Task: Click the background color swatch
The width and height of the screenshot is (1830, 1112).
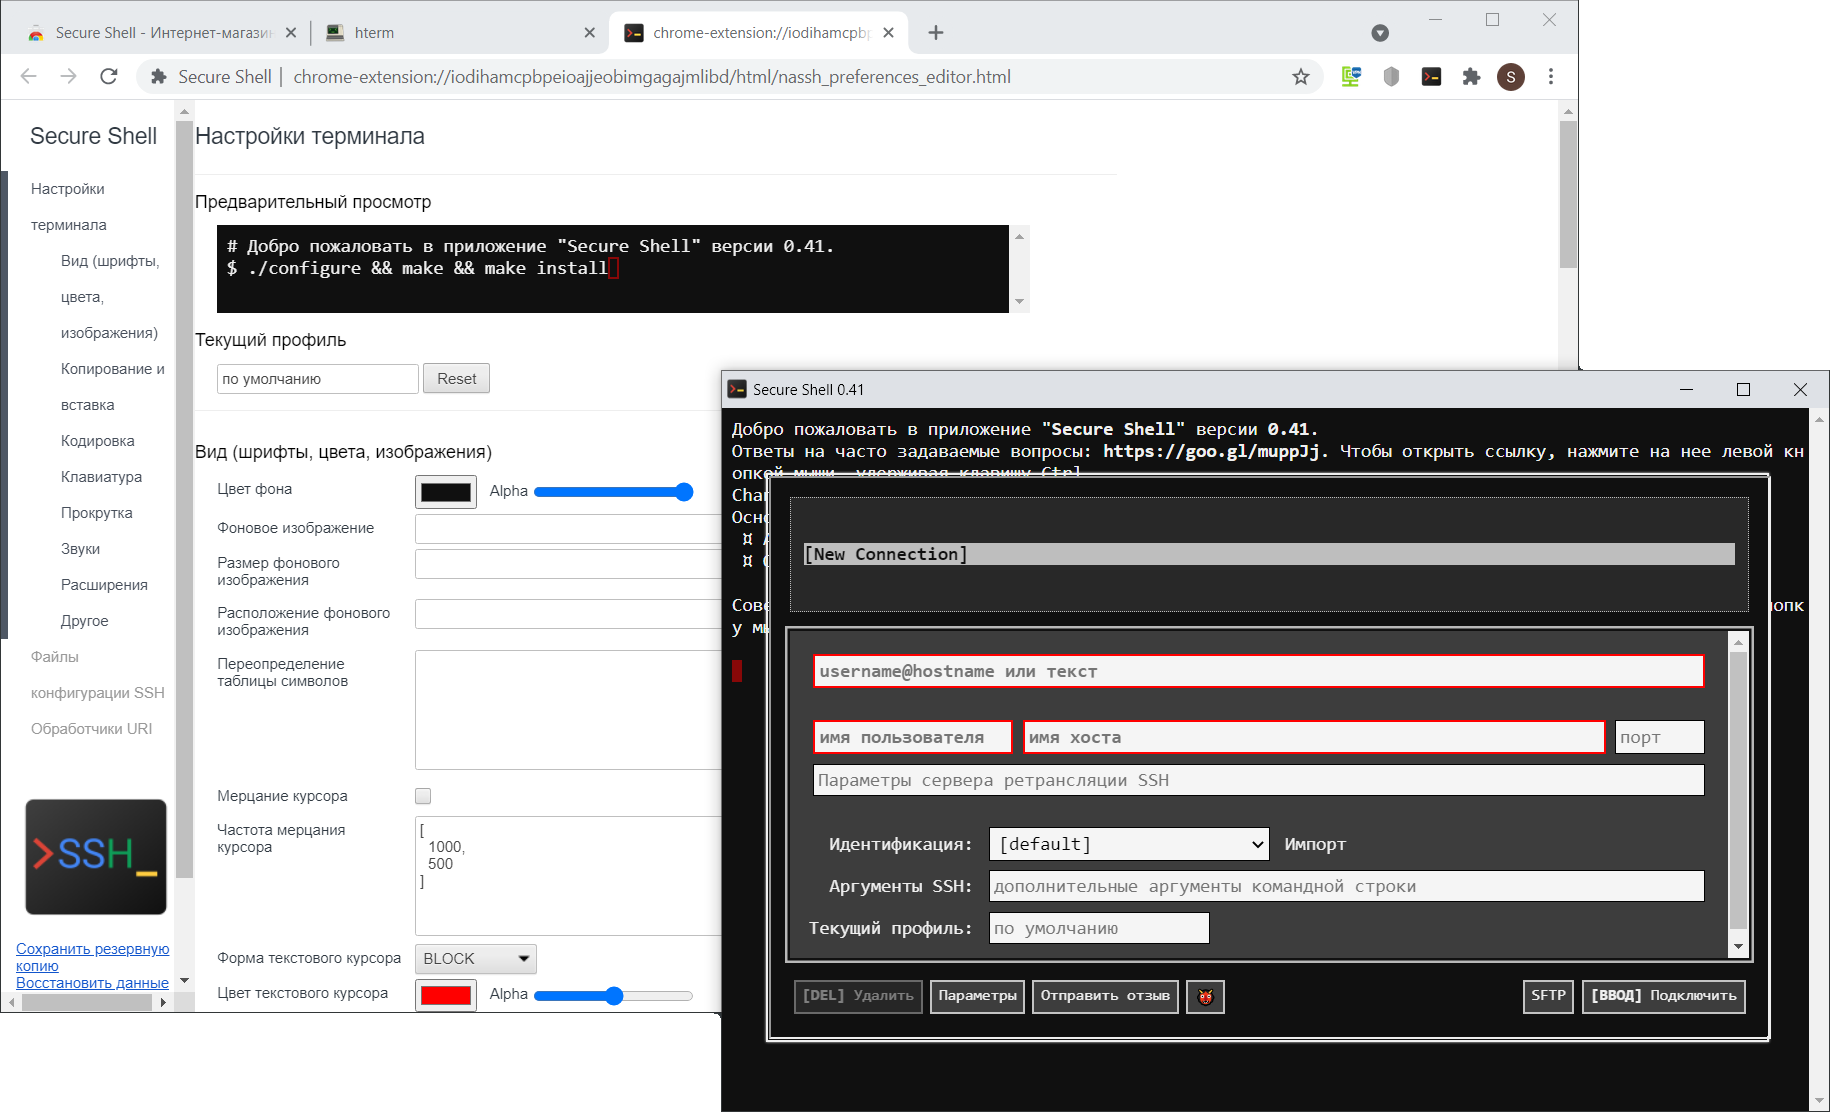Action: pos(446,492)
